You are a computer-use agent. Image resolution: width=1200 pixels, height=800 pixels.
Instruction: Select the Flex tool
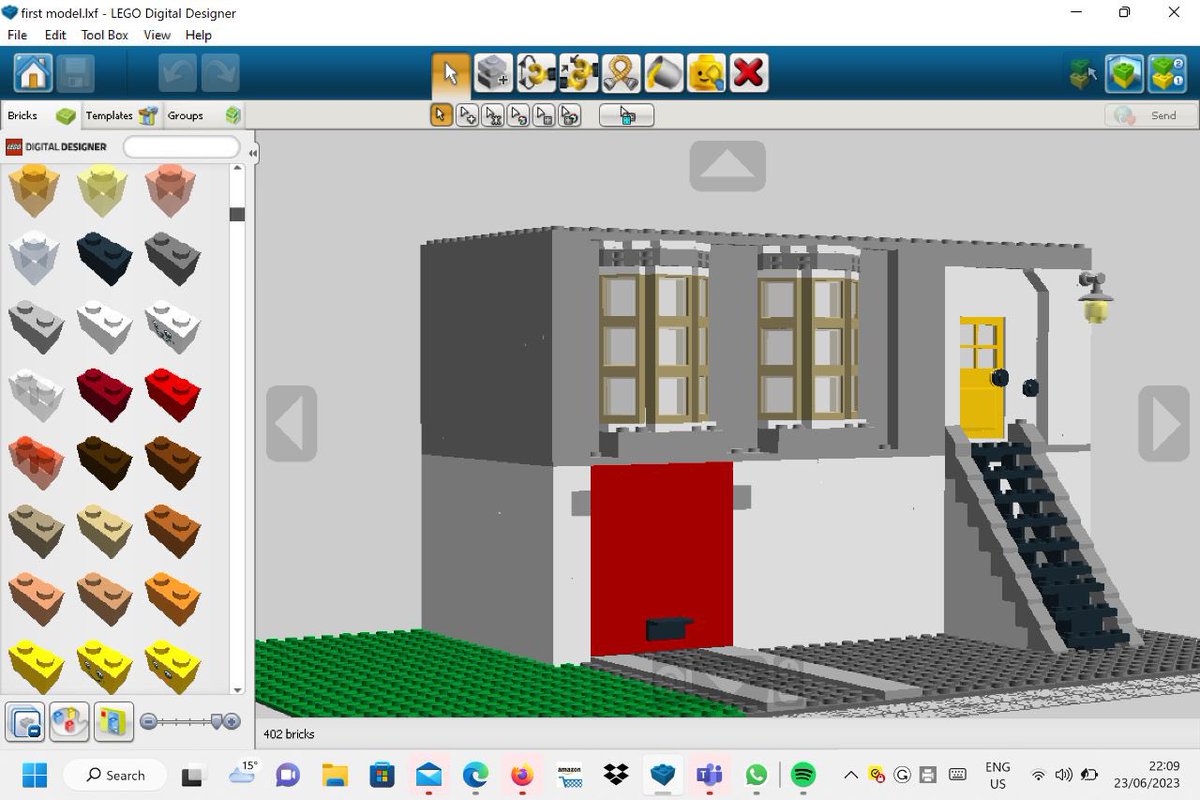coord(621,73)
